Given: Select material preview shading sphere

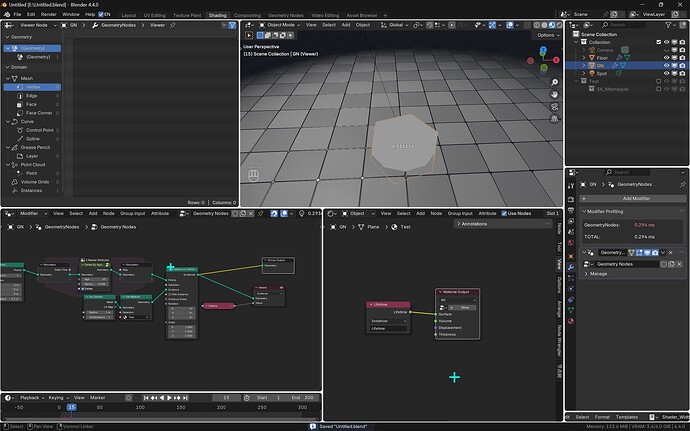Looking at the screenshot, I should pos(552,25).
